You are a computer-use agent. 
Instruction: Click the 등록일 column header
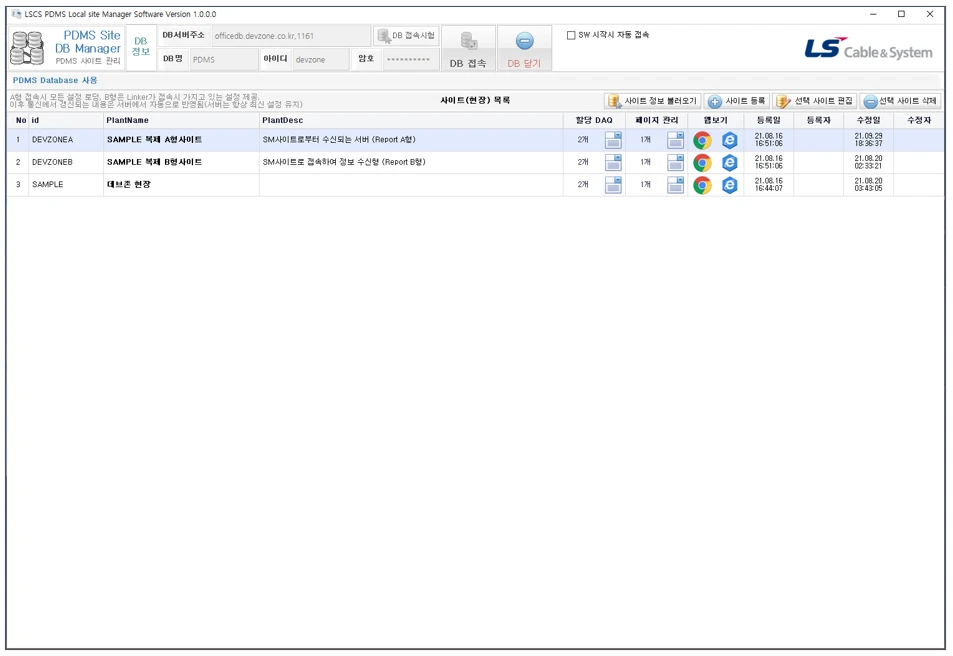point(768,120)
